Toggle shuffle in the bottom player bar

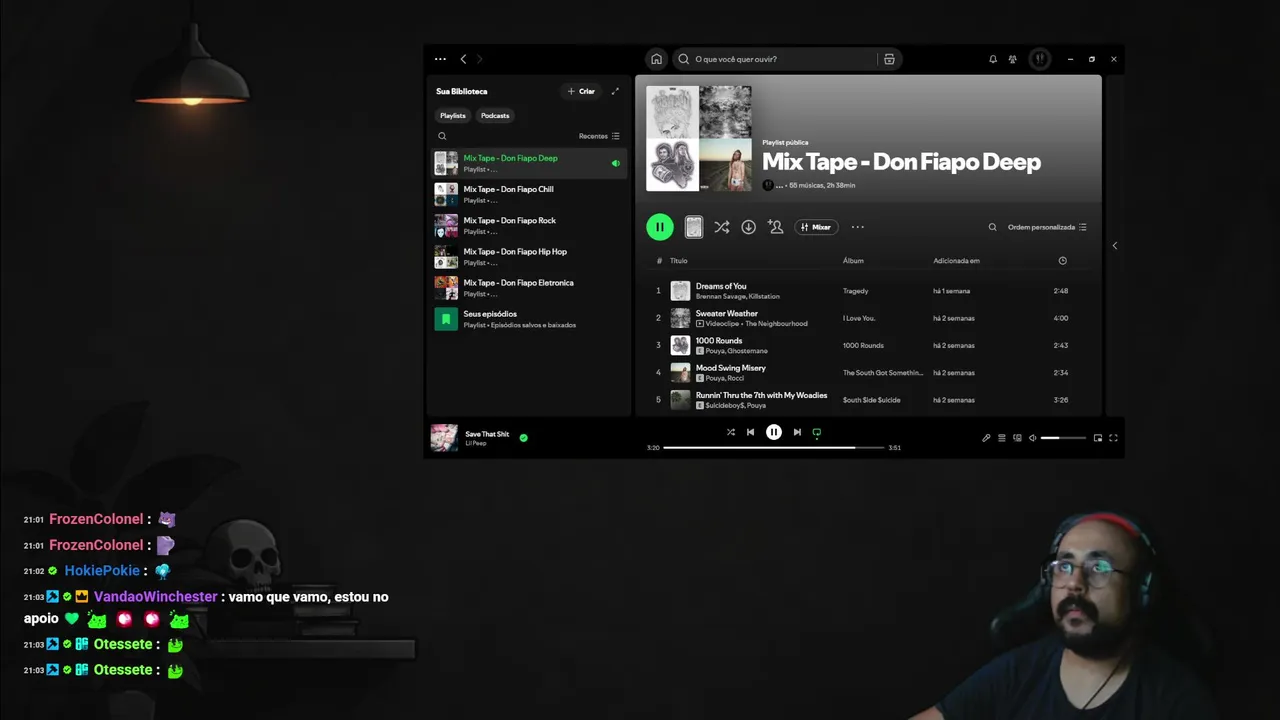pyautogui.click(x=730, y=432)
